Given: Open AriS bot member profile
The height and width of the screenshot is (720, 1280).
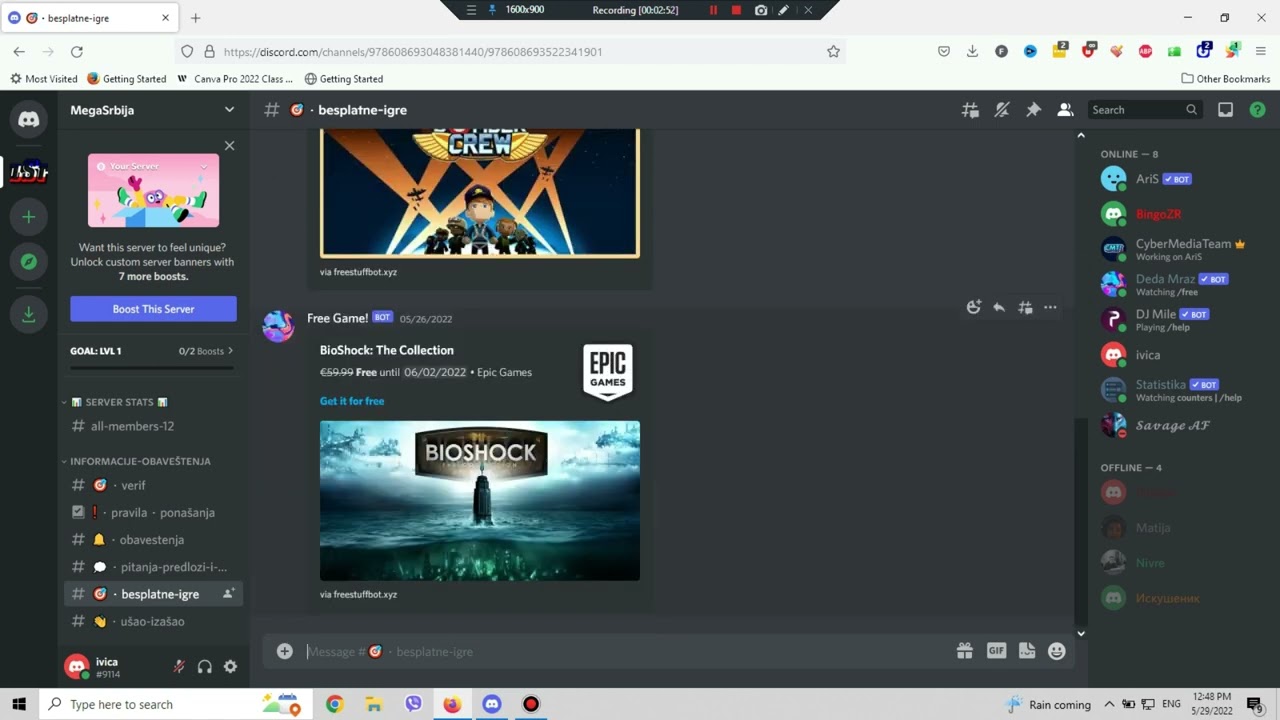Looking at the screenshot, I should [1180, 179].
